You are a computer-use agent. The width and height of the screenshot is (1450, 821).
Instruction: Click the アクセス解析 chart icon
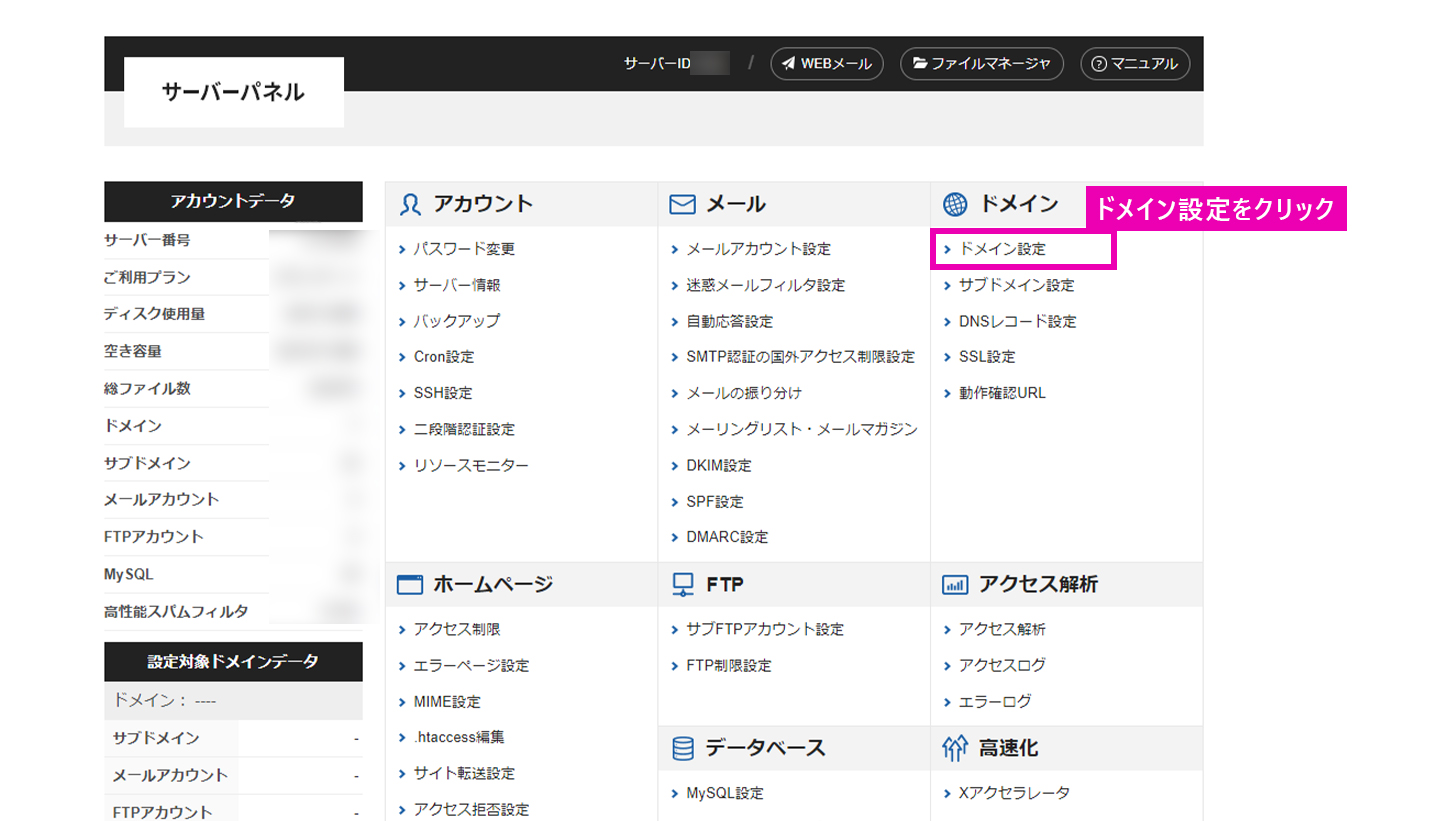click(x=955, y=585)
